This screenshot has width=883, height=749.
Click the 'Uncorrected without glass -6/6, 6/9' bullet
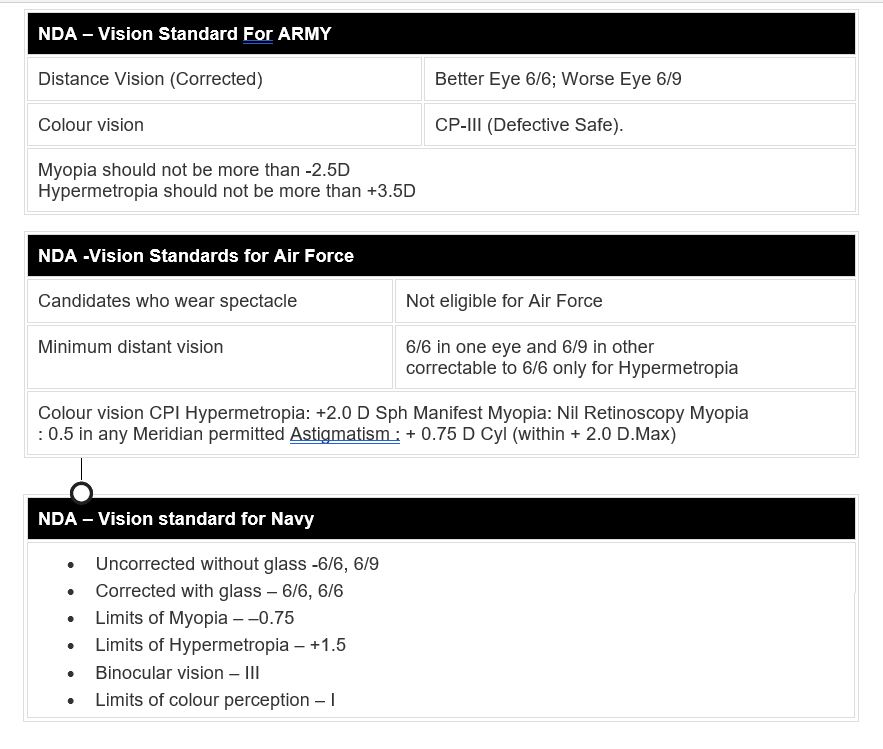pyautogui.click(x=237, y=564)
